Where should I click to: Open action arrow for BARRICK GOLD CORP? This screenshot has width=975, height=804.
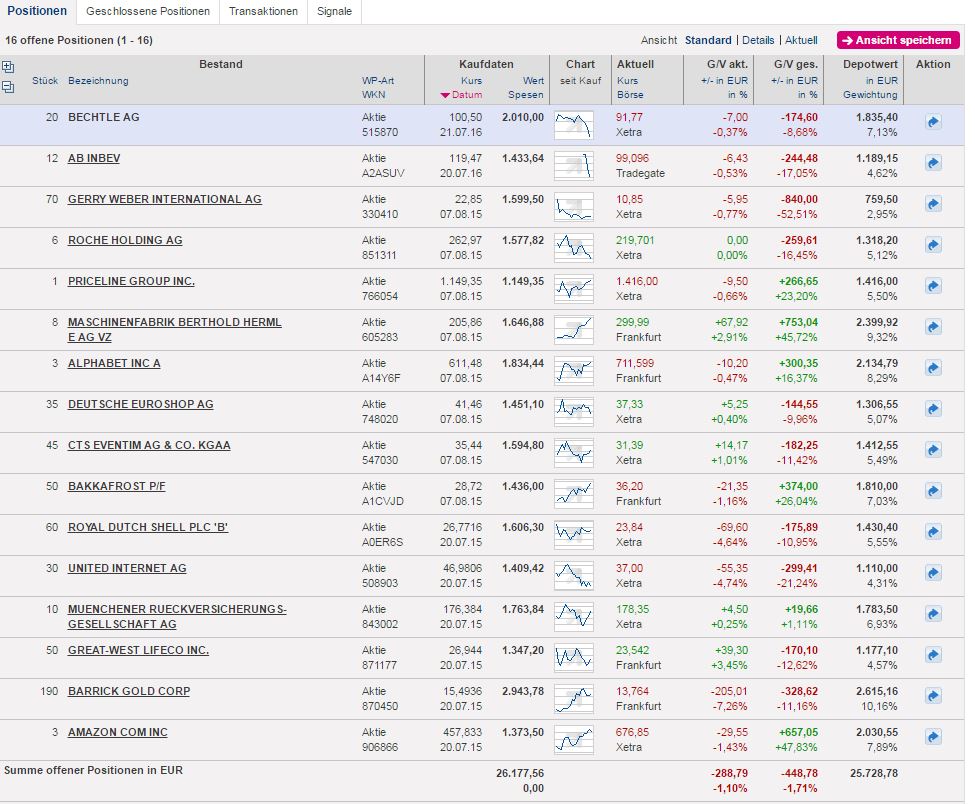933,696
